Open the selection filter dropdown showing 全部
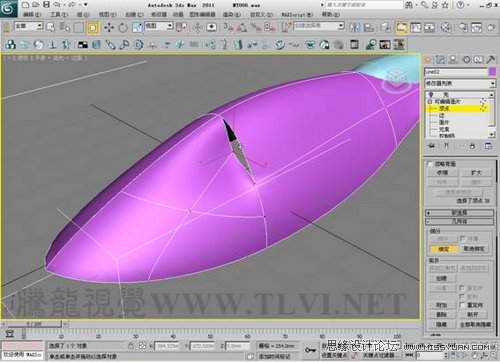 (28, 26)
